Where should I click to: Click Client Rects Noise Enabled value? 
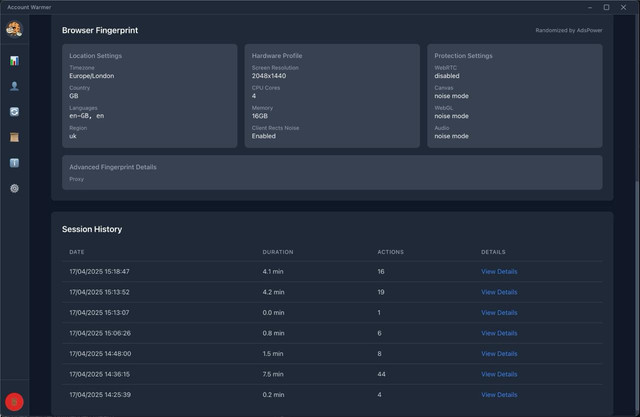tap(263, 136)
